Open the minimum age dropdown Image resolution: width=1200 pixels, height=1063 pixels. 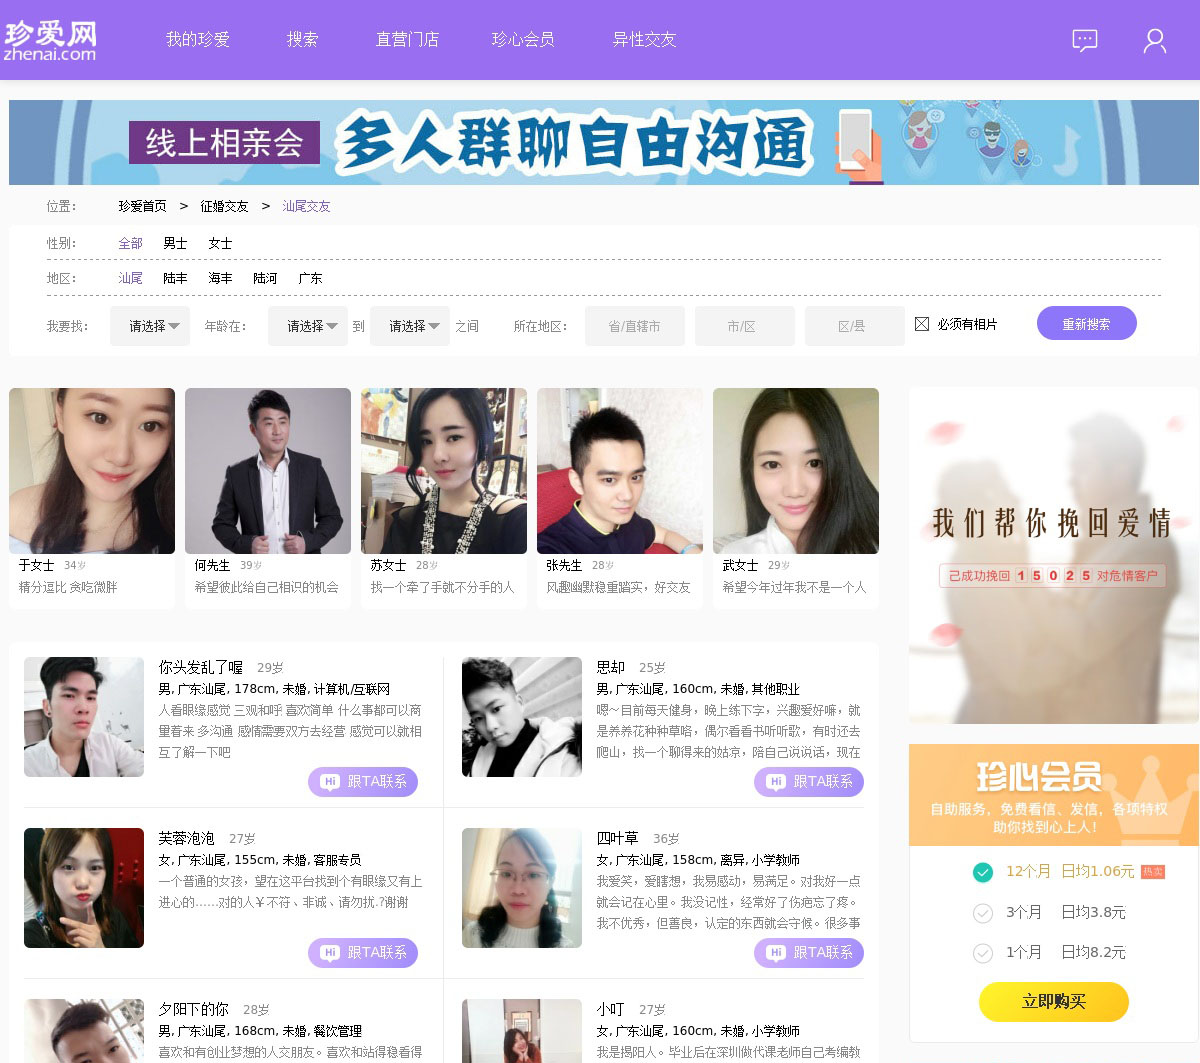pyautogui.click(x=308, y=326)
